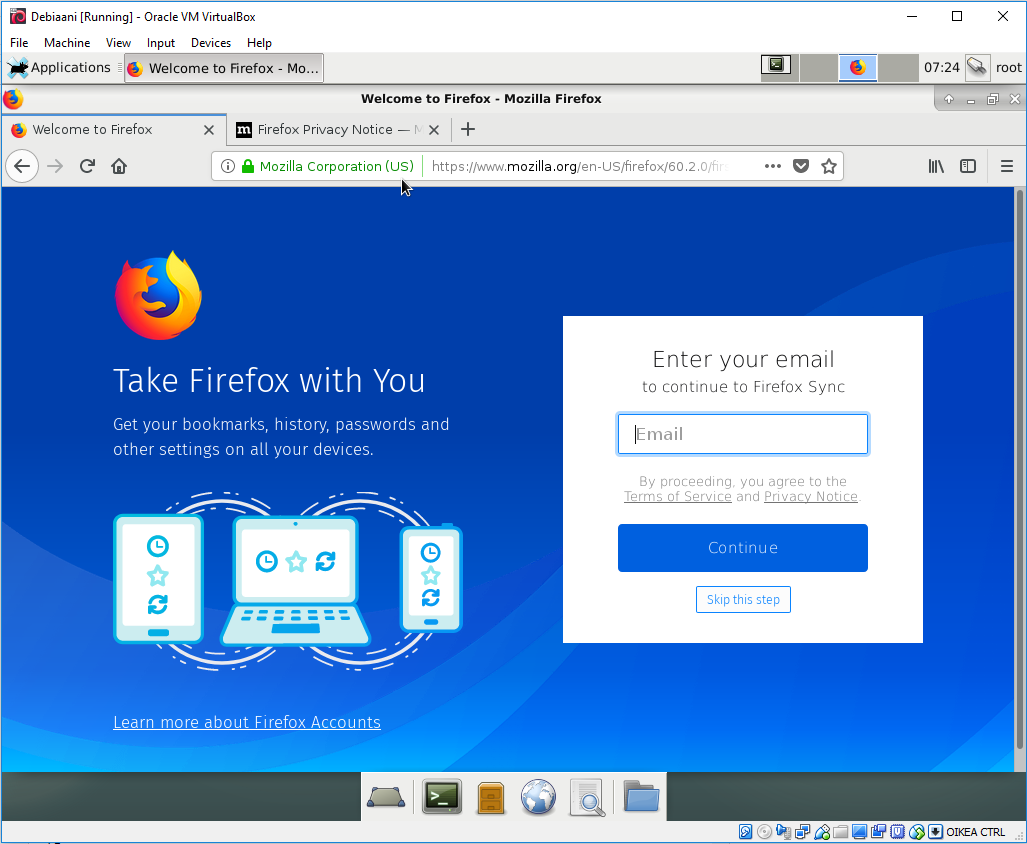Open the Firefox Library icon
Screen dimensions: 1027x844
(936, 166)
